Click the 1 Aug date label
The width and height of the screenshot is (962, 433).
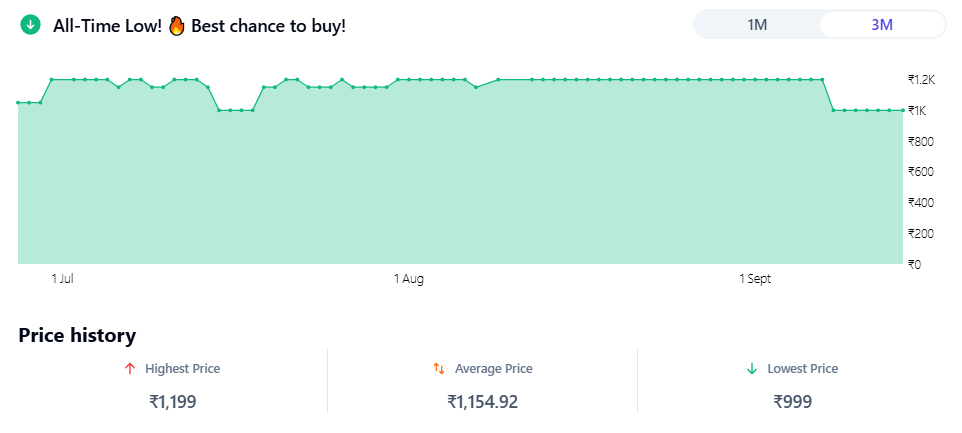pyautogui.click(x=409, y=279)
